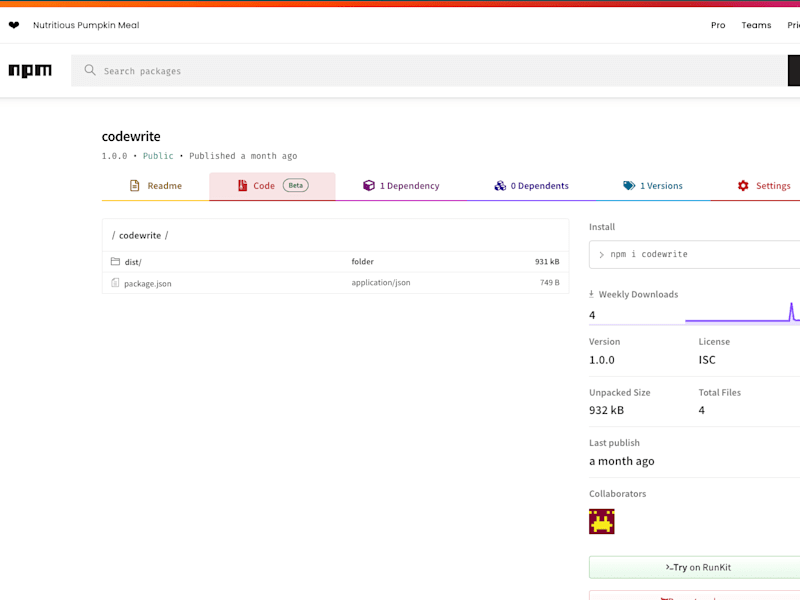Image resolution: width=800 pixels, height=600 pixels.
Task: Open the Teams link in header
Action: [756, 25]
